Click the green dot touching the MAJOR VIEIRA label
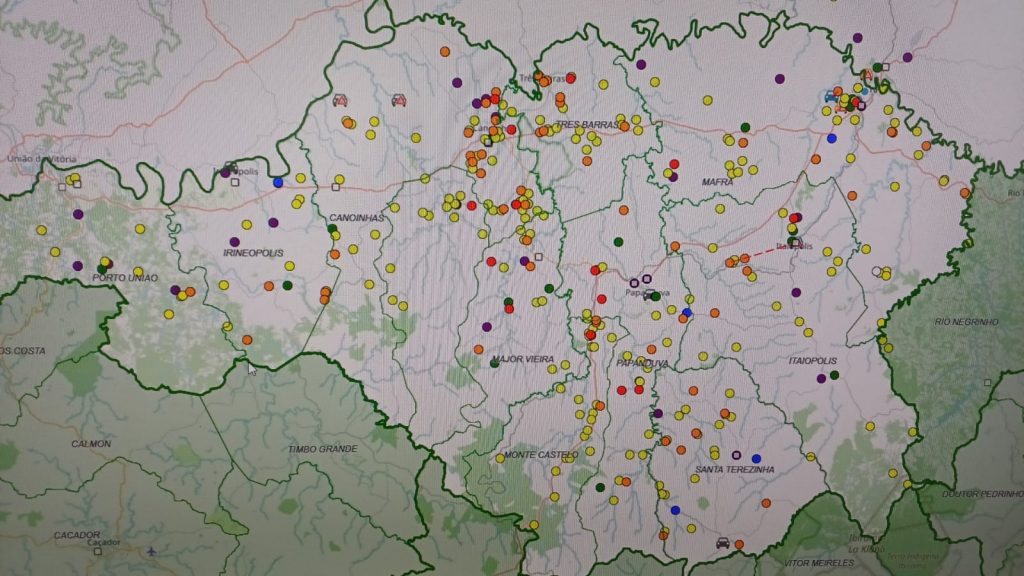Image resolution: width=1024 pixels, height=576 pixels. [495, 363]
